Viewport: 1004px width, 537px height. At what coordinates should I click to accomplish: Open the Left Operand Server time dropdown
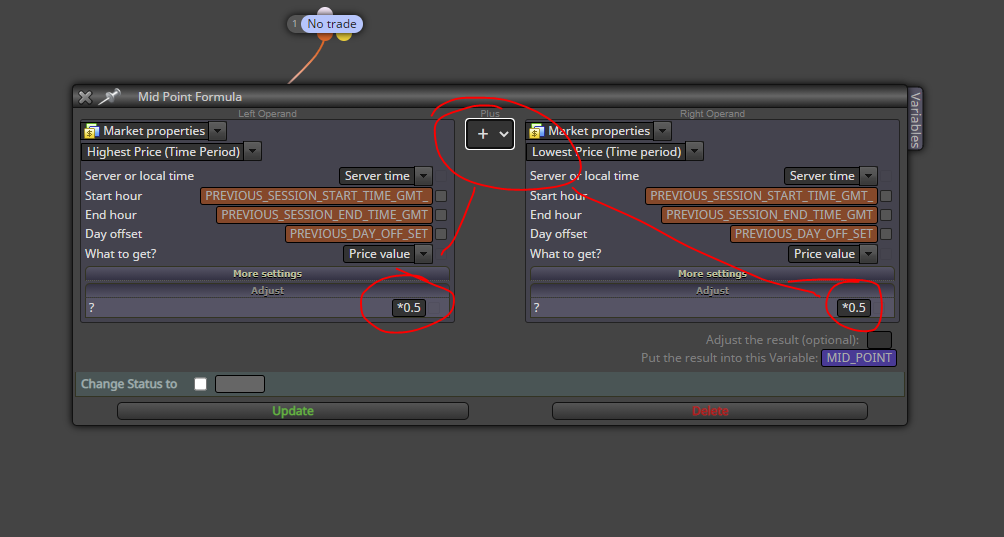(423, 176)
